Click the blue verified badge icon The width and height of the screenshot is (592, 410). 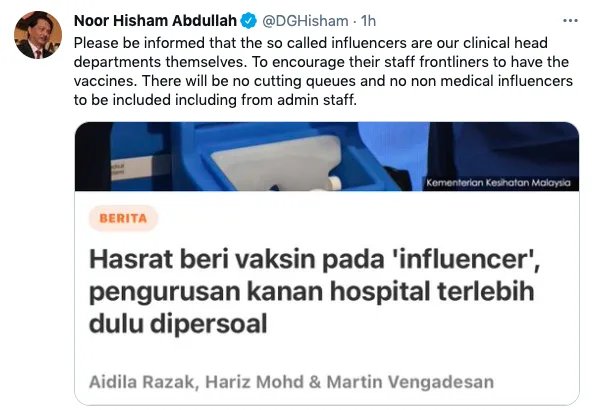tap(248, 20)
